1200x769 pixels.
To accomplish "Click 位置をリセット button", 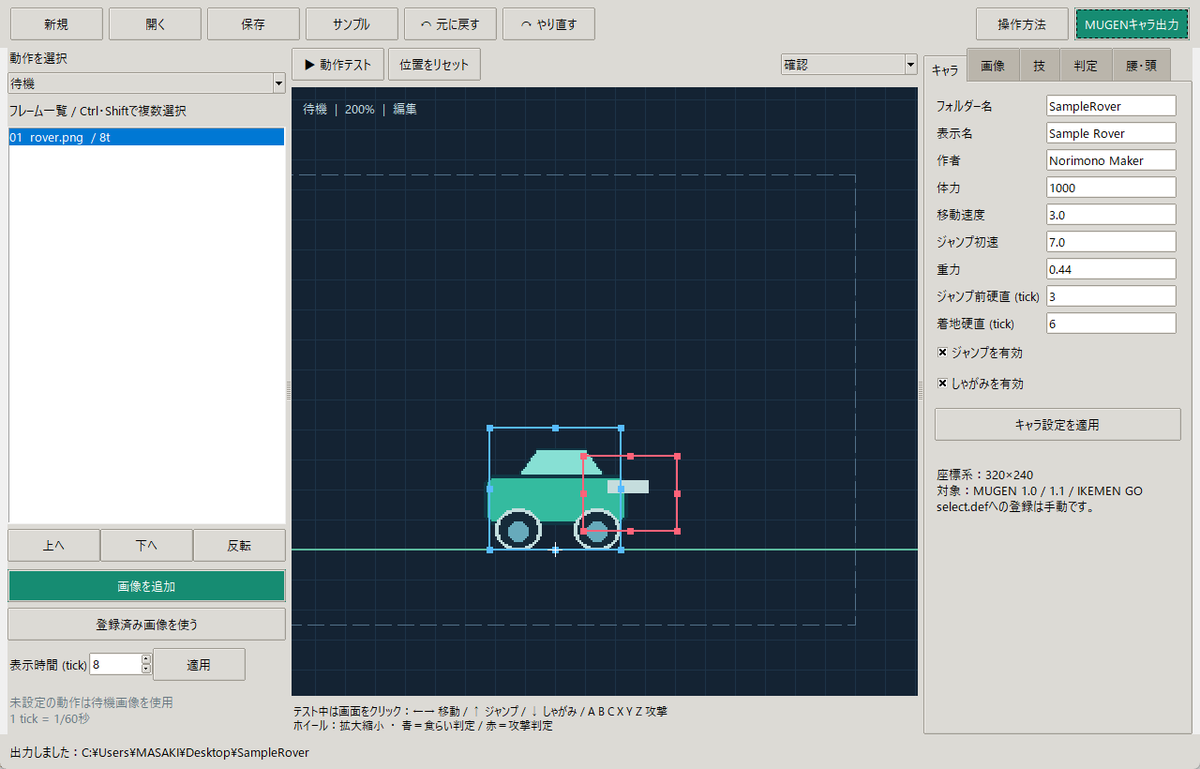I will point(434,65).
